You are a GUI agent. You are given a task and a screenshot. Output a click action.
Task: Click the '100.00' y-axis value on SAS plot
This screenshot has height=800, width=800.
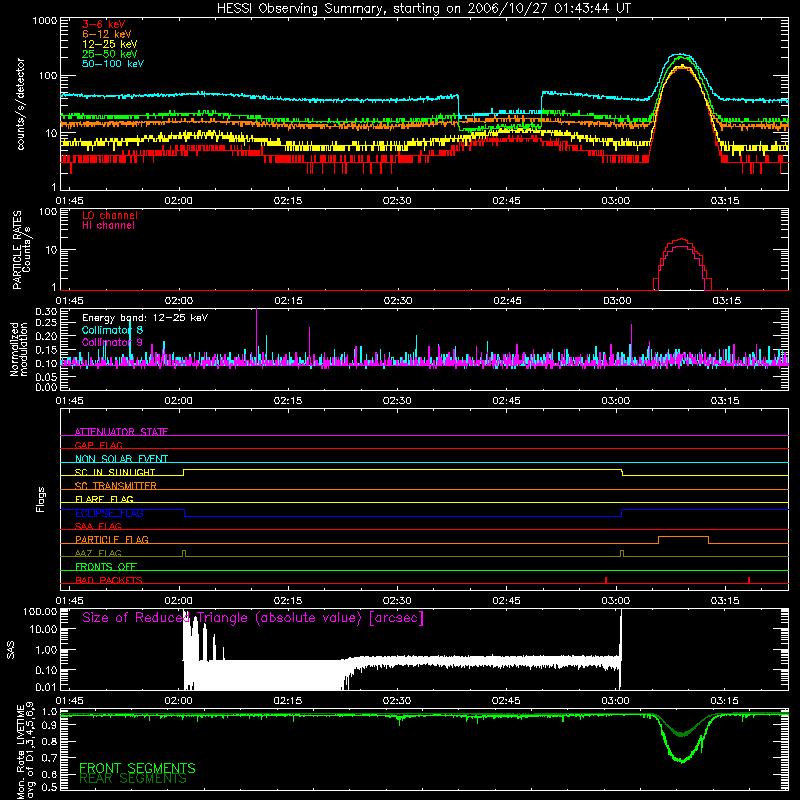coord(40,612)
